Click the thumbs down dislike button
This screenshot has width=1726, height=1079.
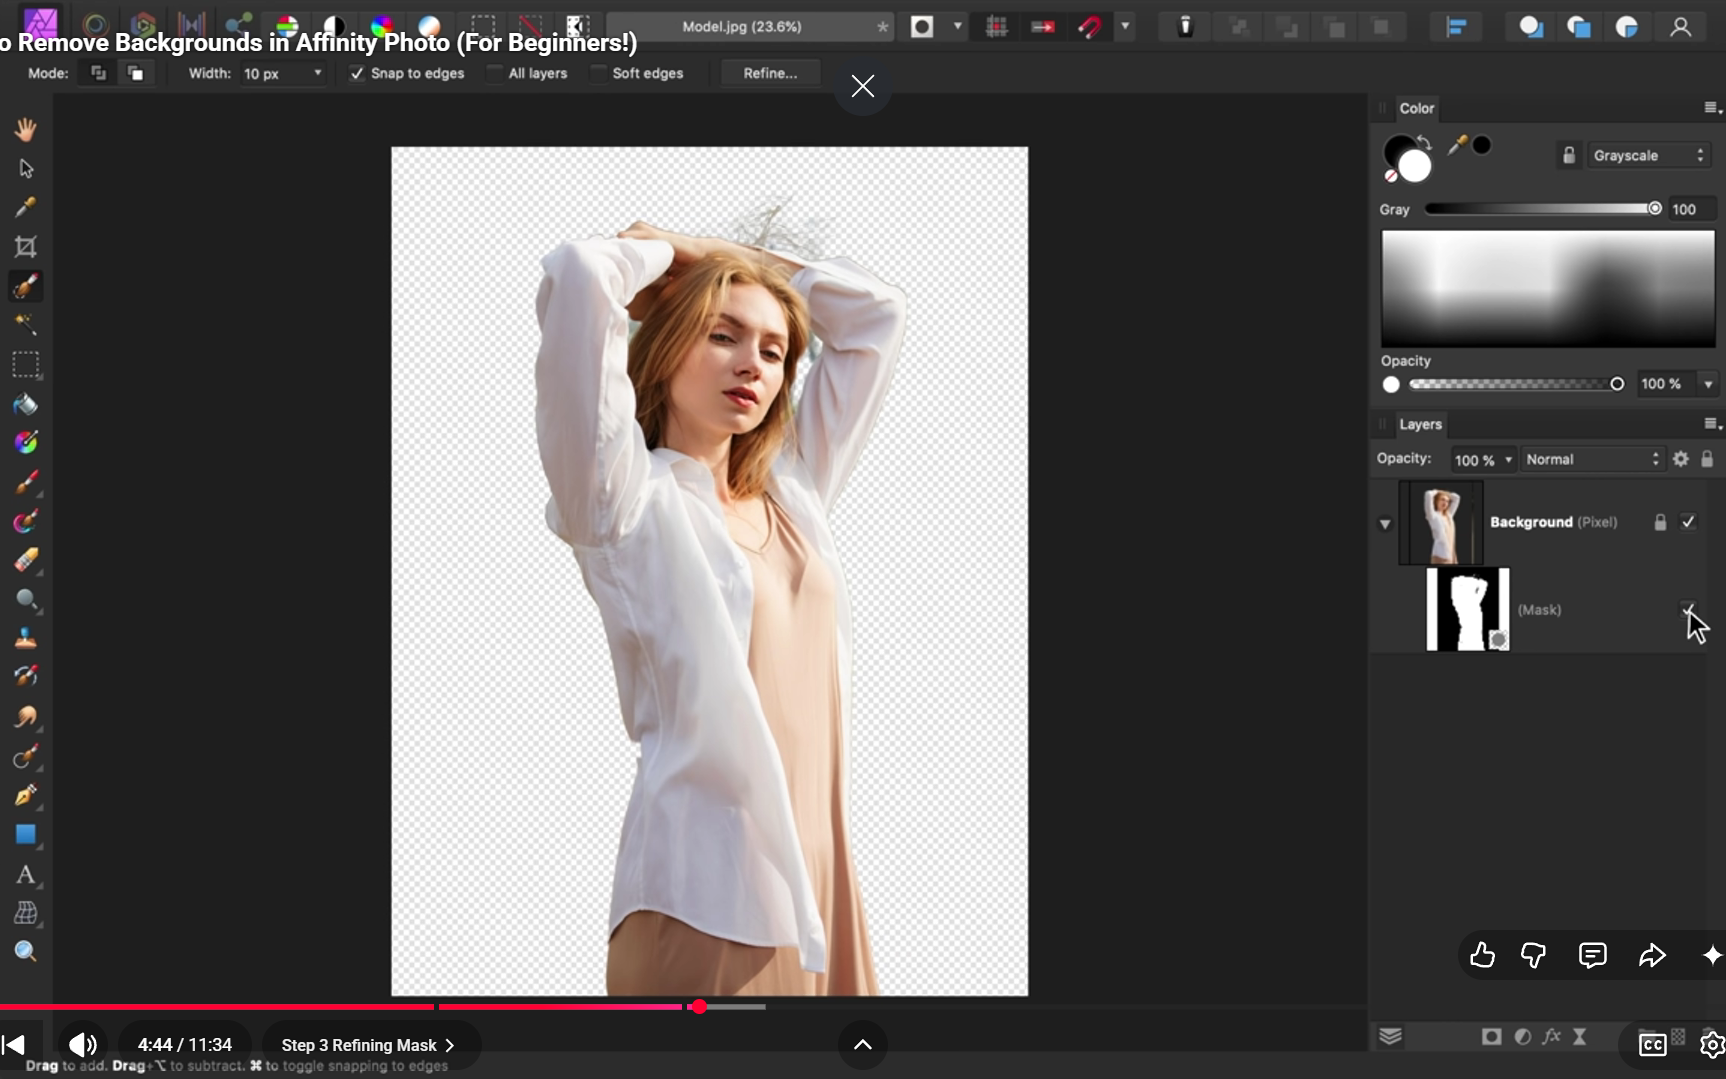(x=1533, y=956)
